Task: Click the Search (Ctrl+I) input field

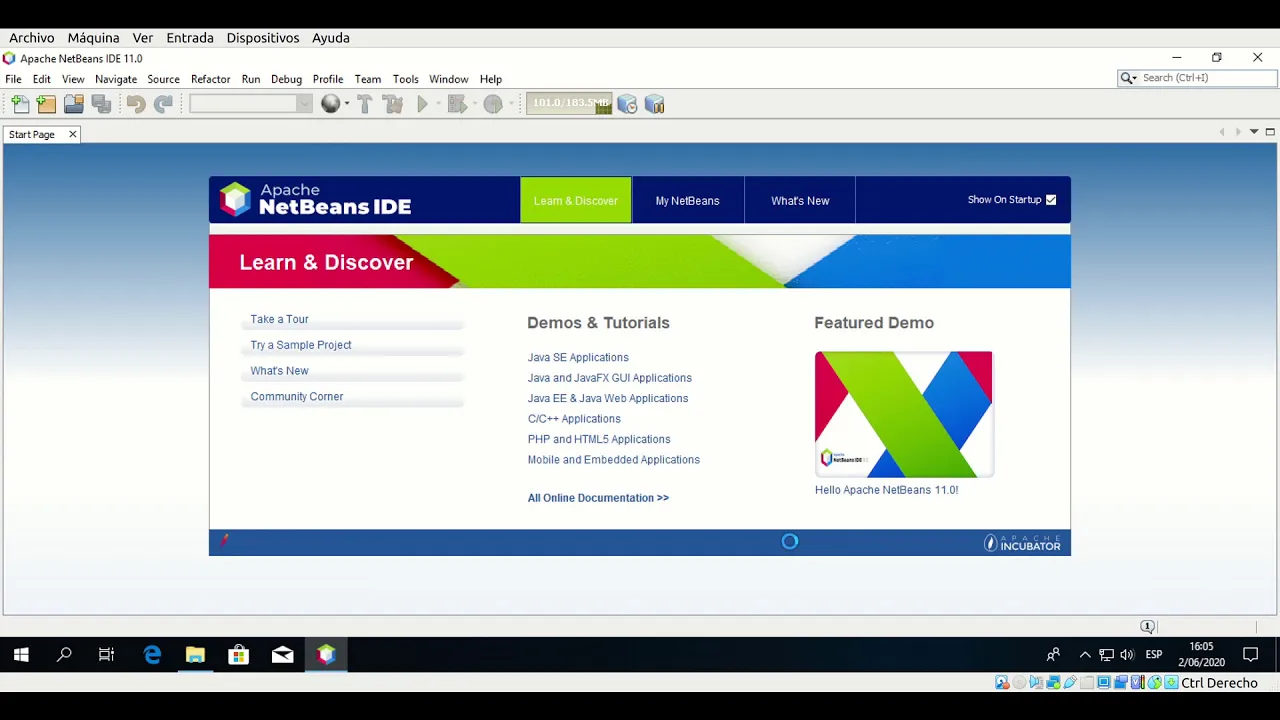Action: (1208, 78)
